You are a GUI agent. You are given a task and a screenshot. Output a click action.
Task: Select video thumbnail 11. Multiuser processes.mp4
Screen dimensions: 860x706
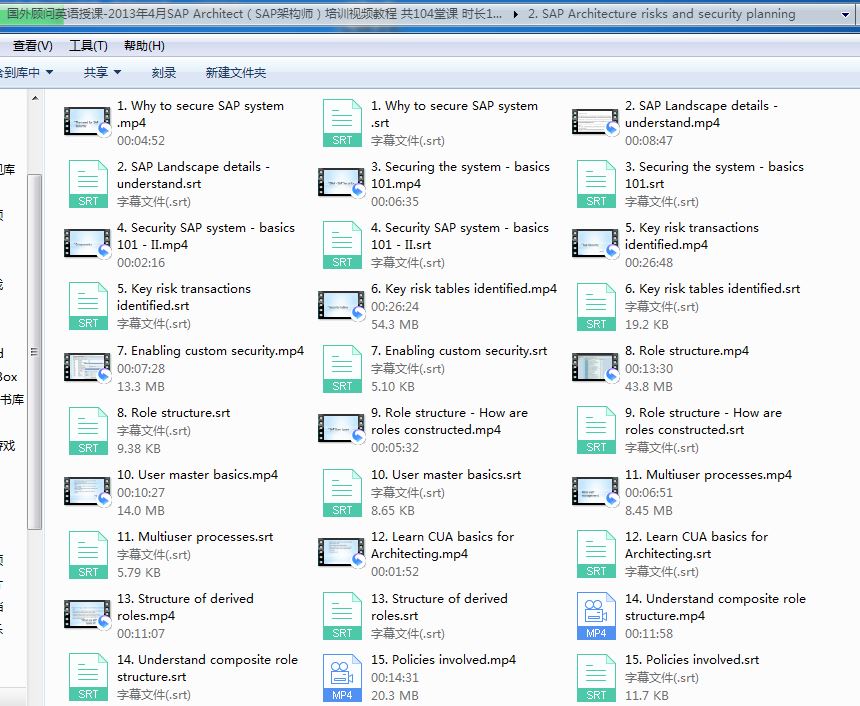click(596, 491)
